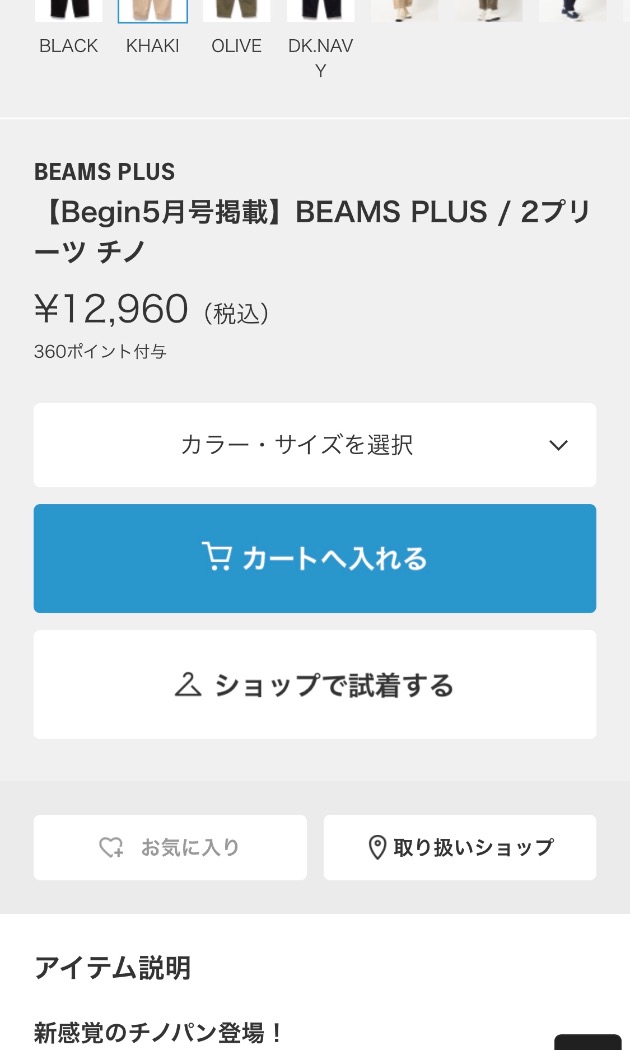Open the カラー・サイズを選択 dropdown
The image size is (630, 1050).
(x=315, y=445)
